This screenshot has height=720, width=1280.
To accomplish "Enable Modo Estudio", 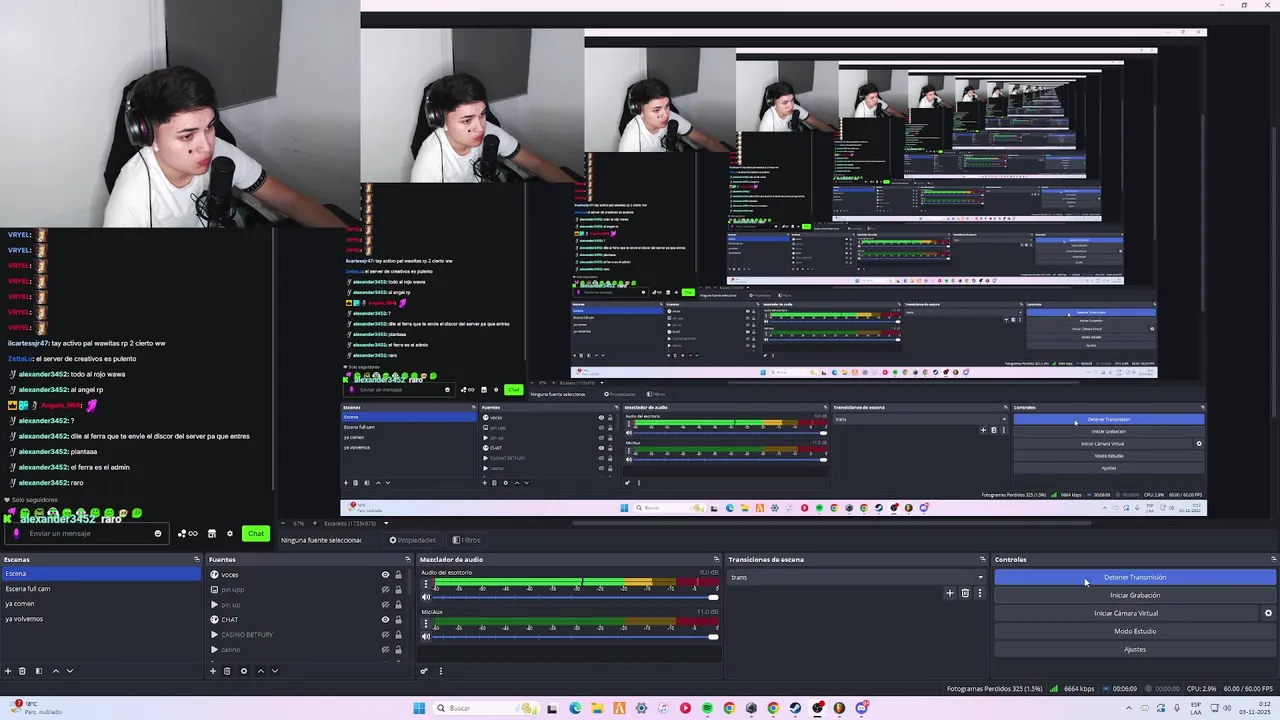I will 1135,631.
